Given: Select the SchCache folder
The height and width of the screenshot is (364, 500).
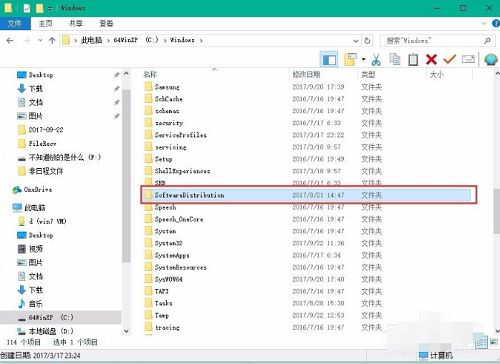Looking at the screenshot, I should tap(168, 99).
